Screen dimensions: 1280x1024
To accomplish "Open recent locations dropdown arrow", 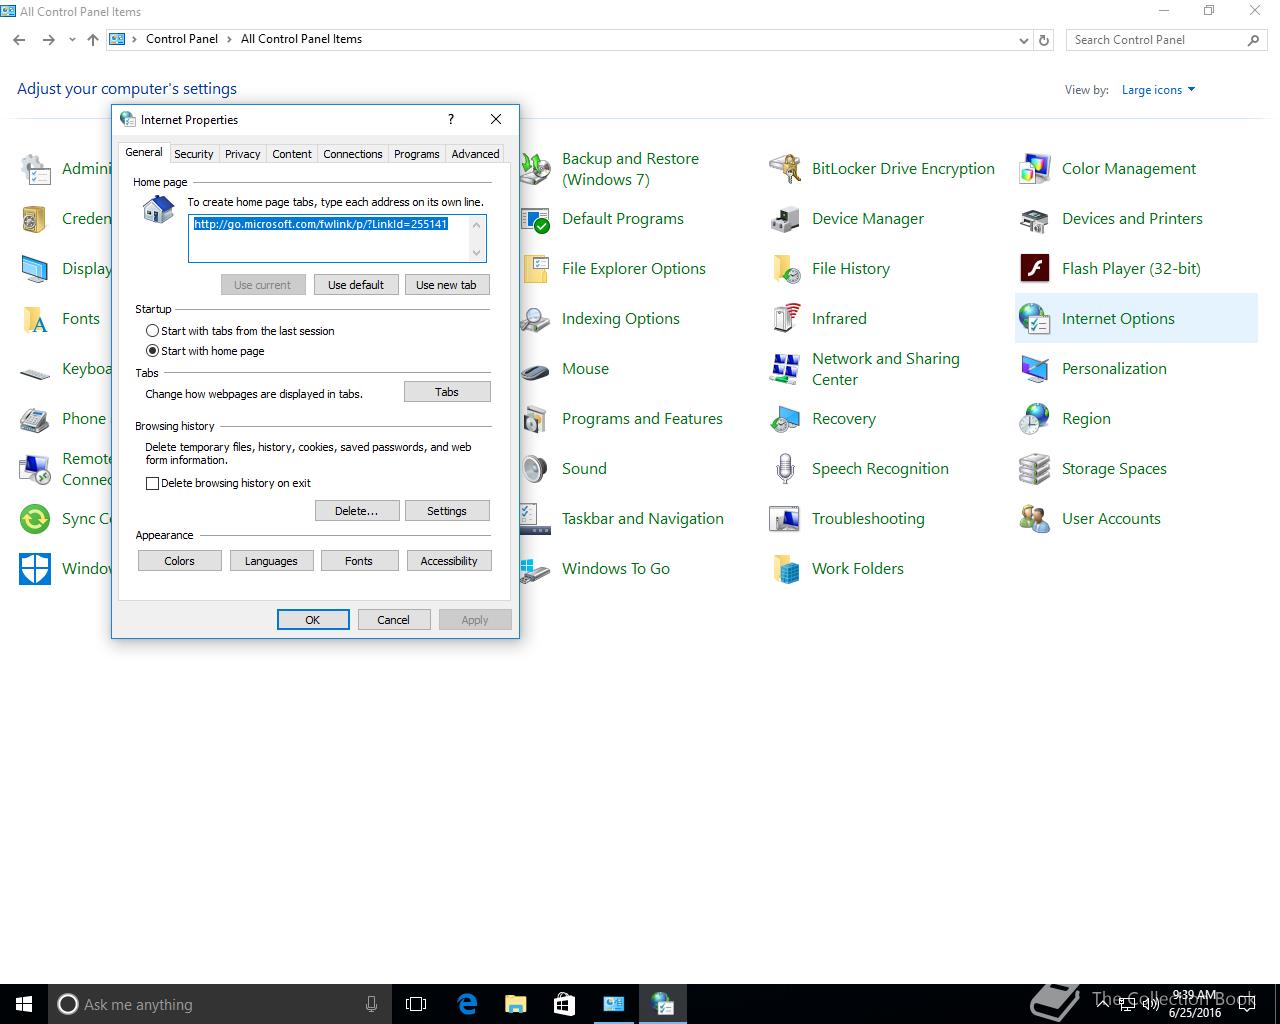I will point(72,40).
